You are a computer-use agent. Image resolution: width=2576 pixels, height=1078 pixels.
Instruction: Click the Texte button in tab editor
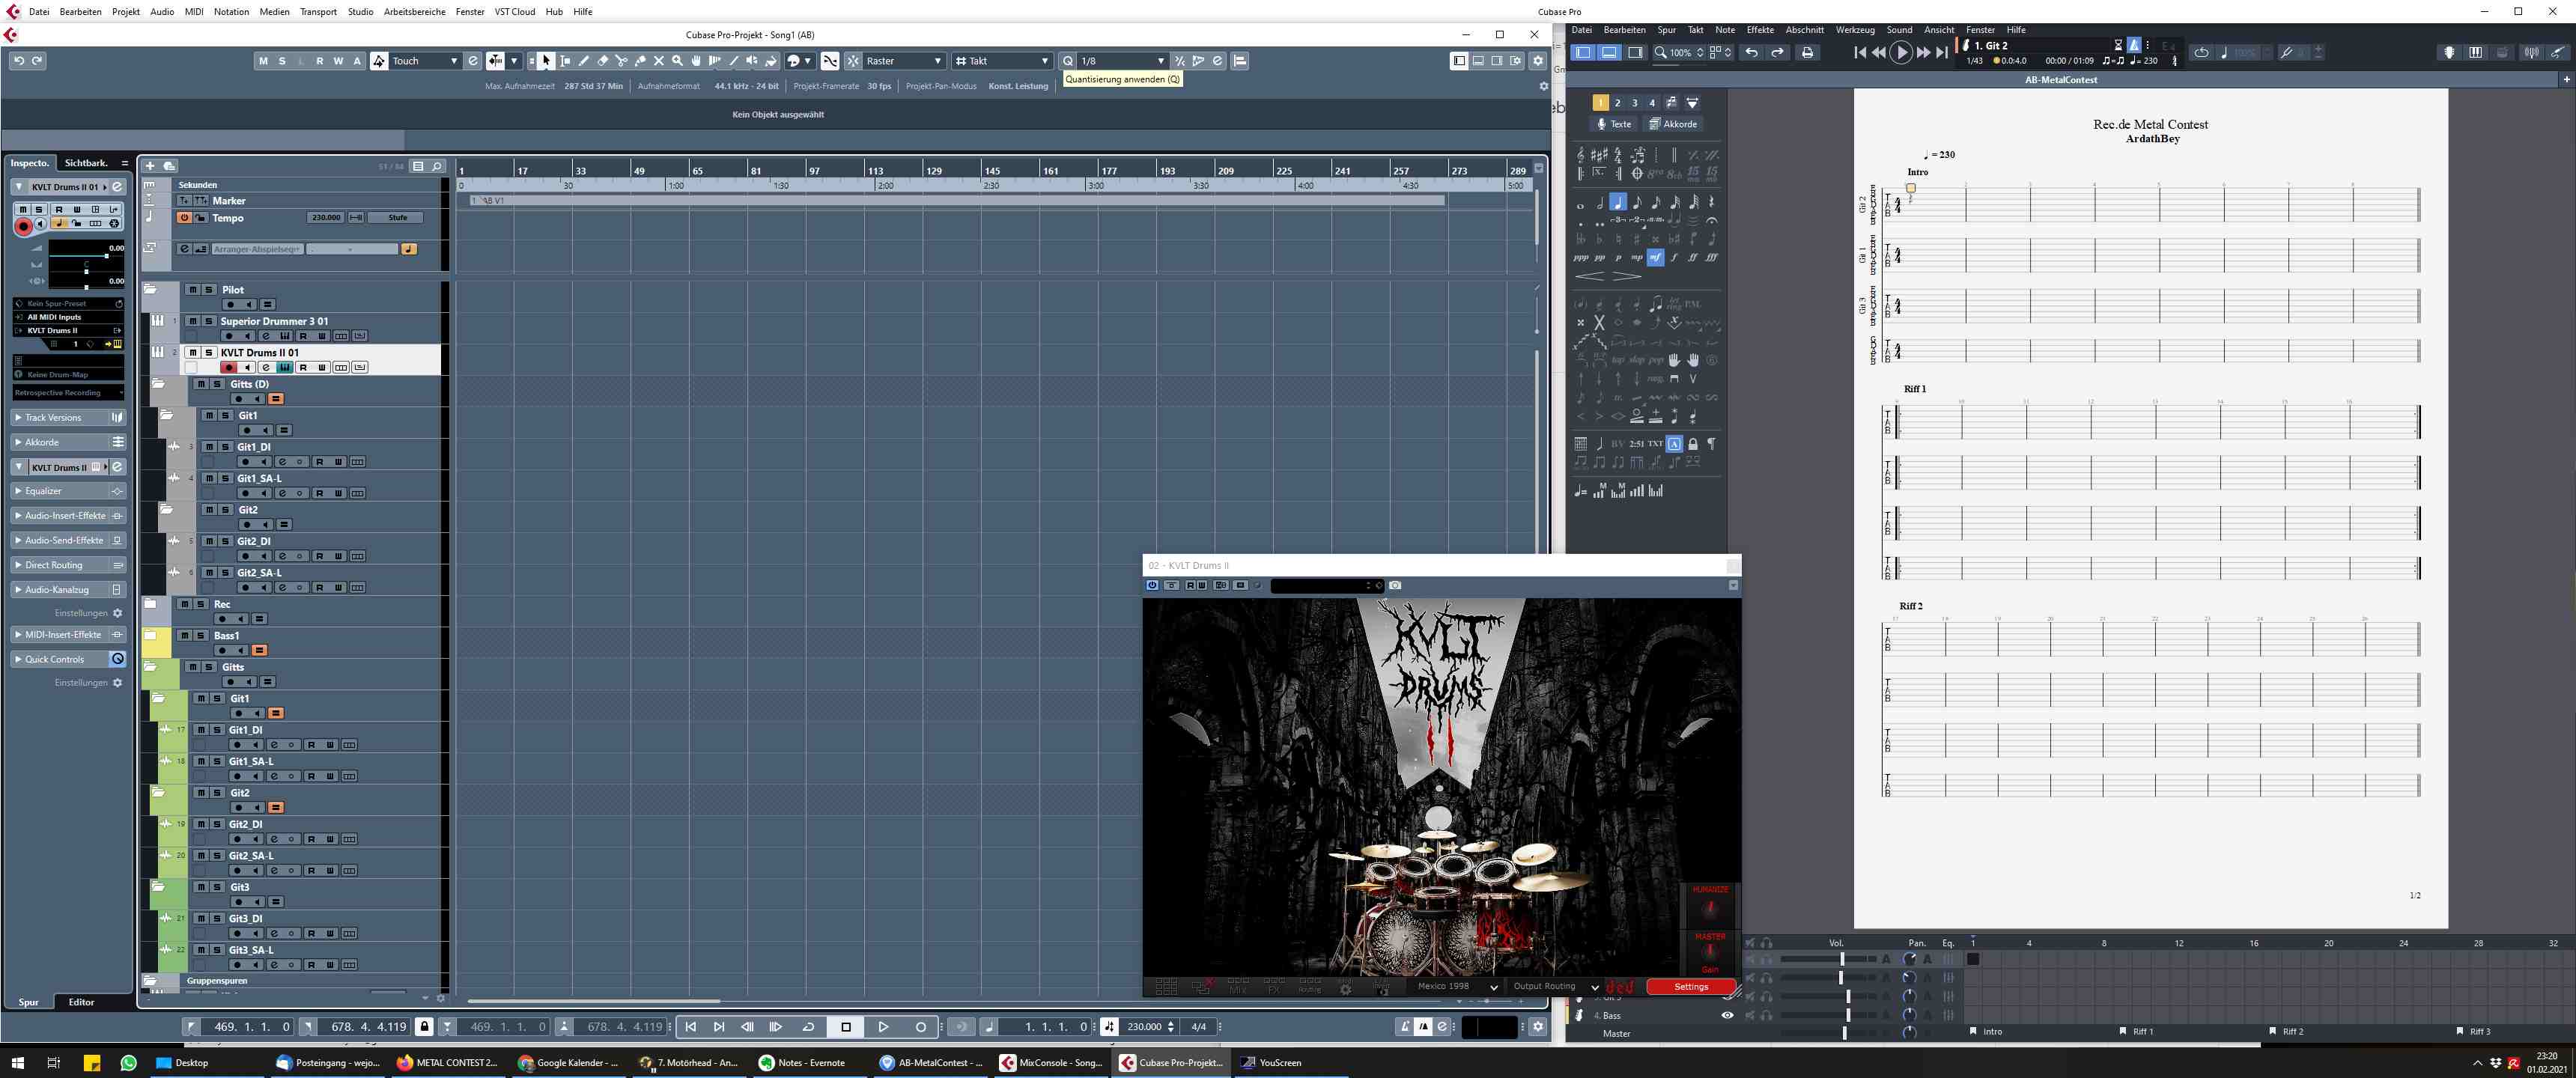[1613, 124]
